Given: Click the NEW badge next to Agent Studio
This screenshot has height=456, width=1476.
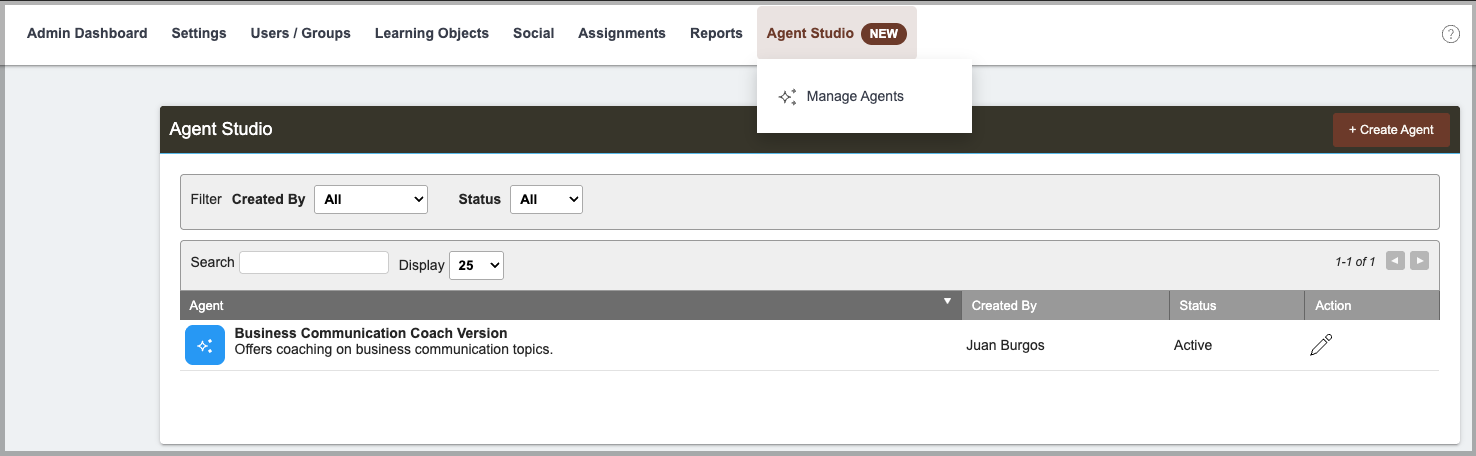Looking at the screenshot, I should 883,33.
